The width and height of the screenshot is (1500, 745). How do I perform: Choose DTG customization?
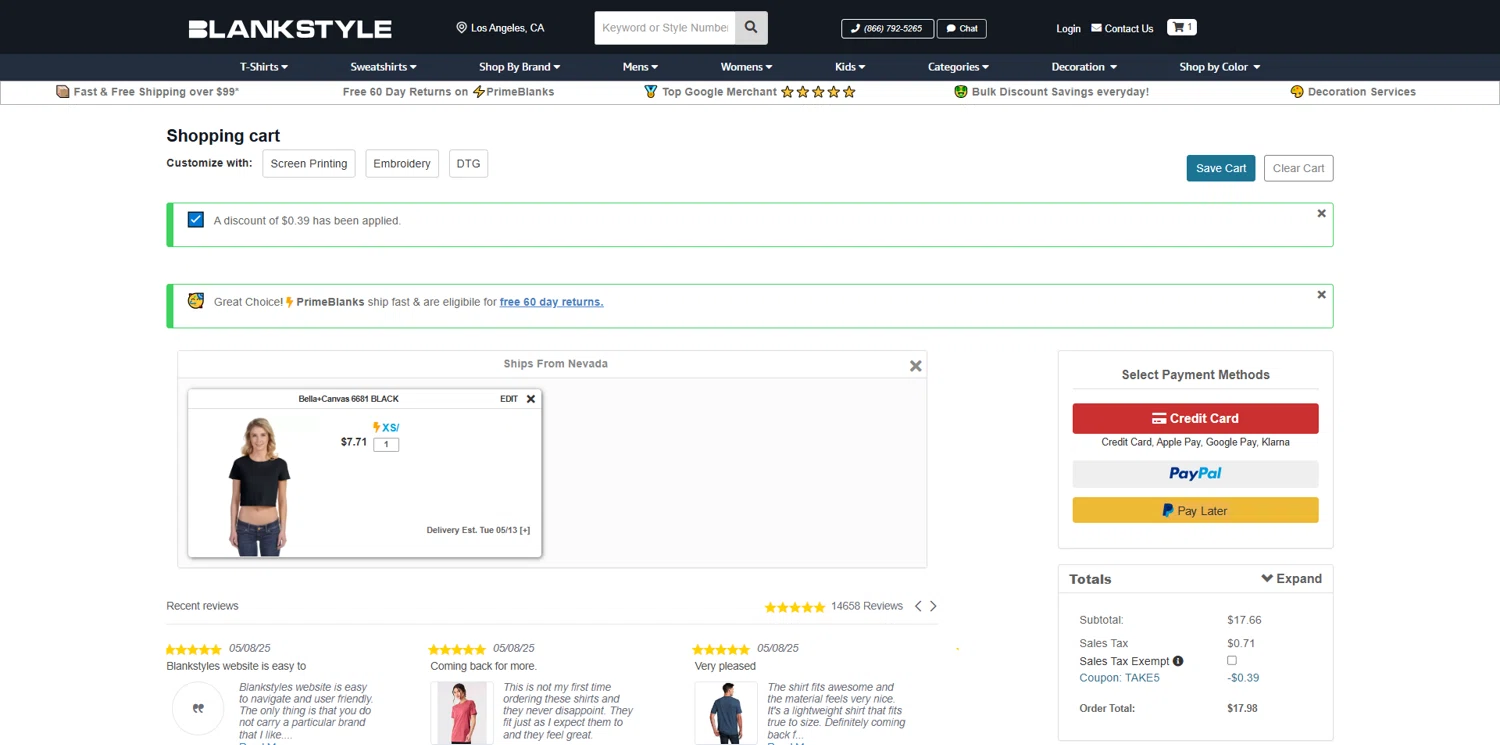(x=468, y=164)
